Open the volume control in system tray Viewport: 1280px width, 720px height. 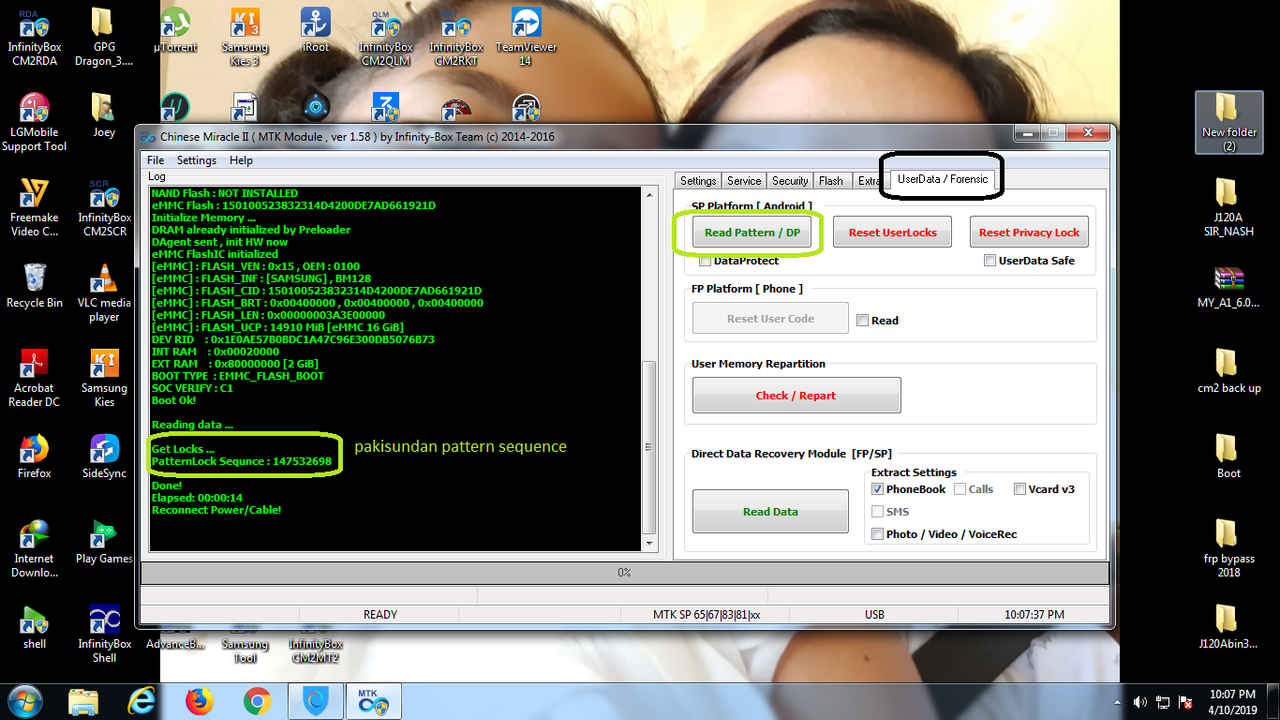pyautogui.click(x=1141, y=702)
